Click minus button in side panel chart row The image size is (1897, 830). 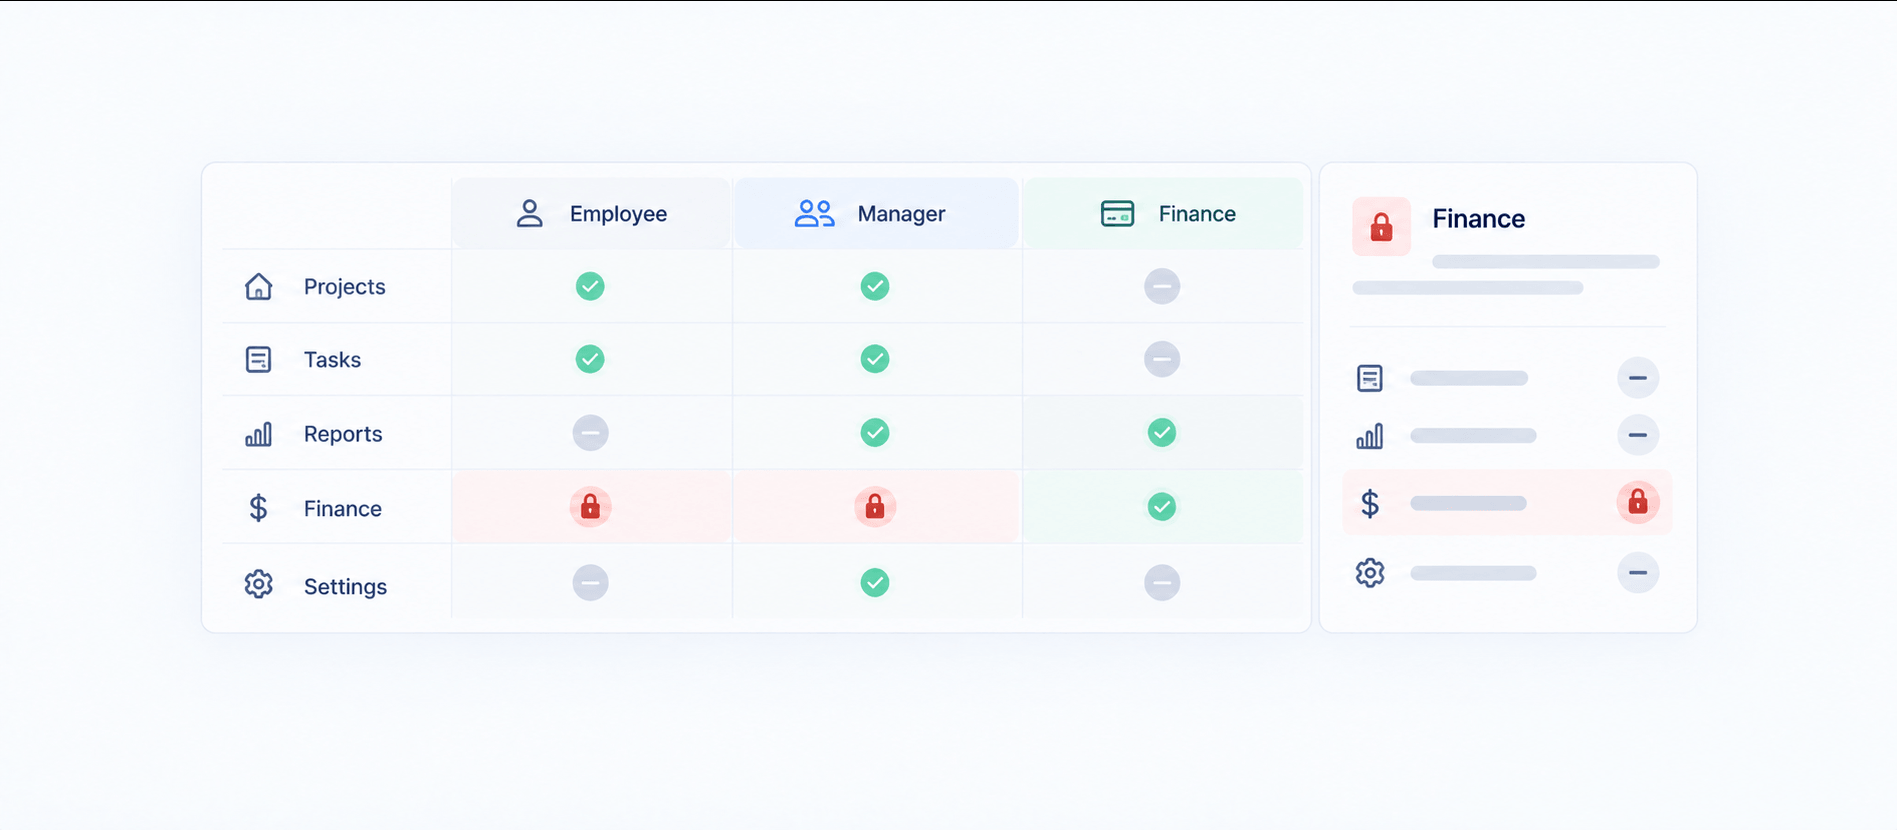pos(1638,435)
